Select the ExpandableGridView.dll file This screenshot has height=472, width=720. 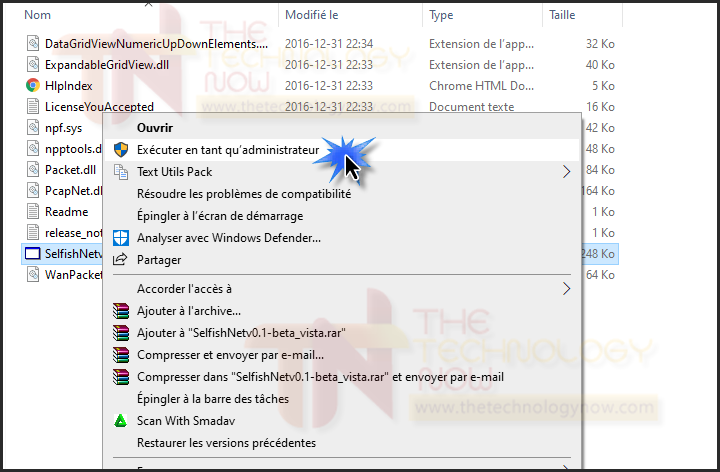[x=107, y=65]
